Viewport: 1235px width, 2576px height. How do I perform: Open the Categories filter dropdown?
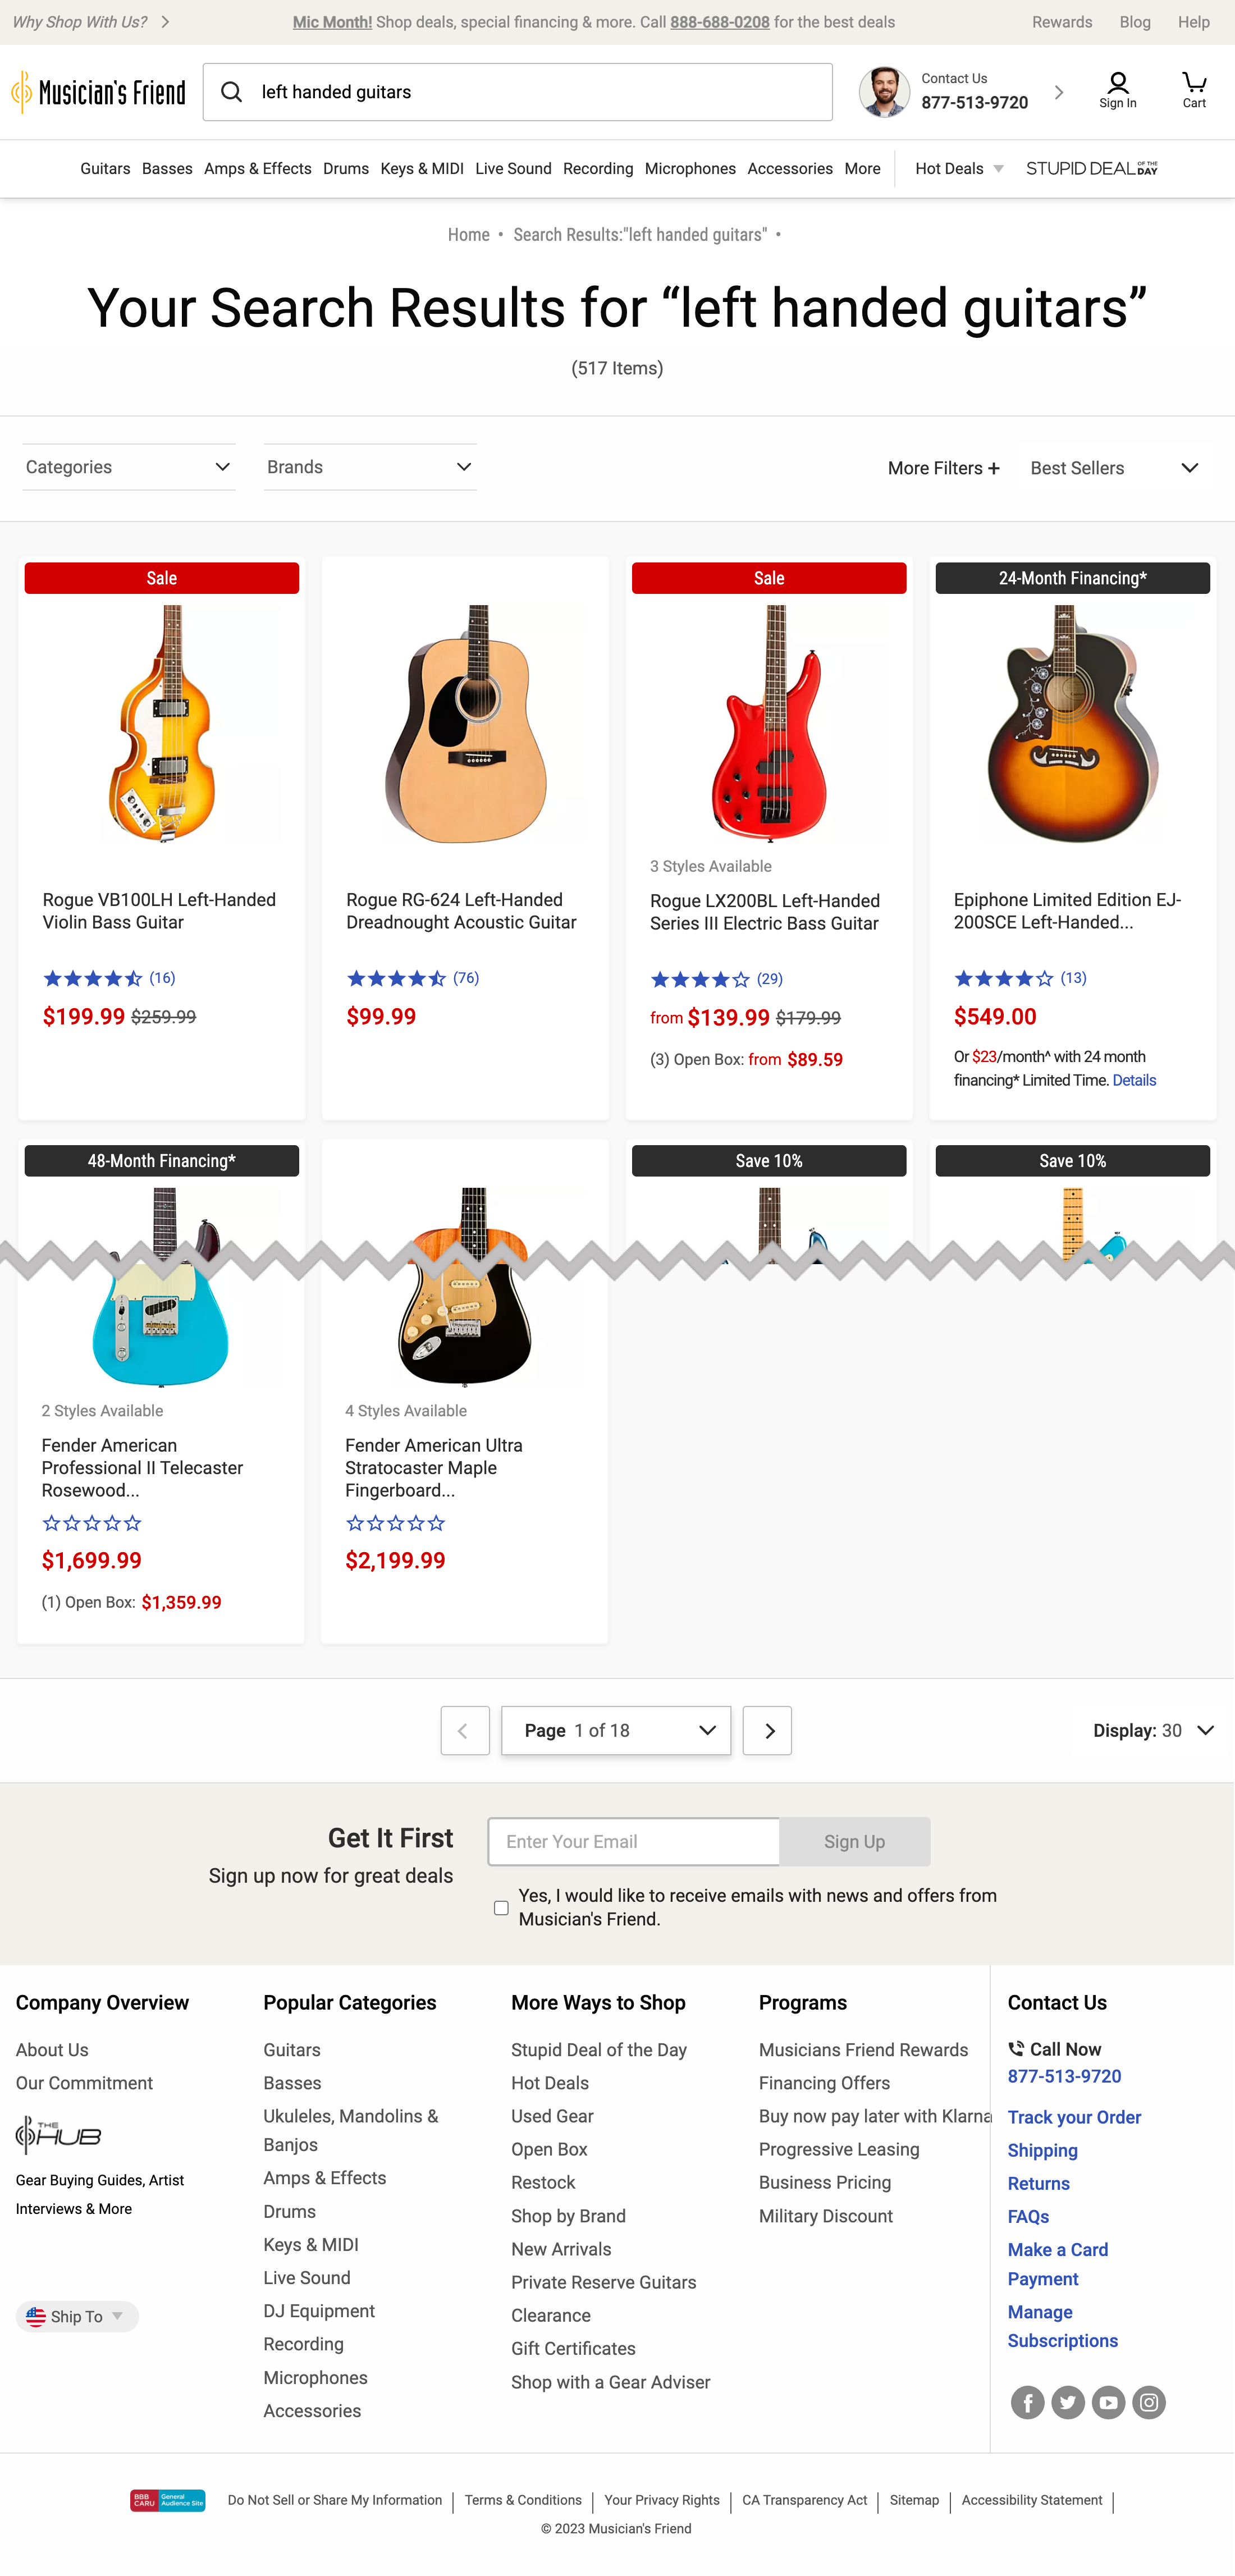click(x=128, y=466)
